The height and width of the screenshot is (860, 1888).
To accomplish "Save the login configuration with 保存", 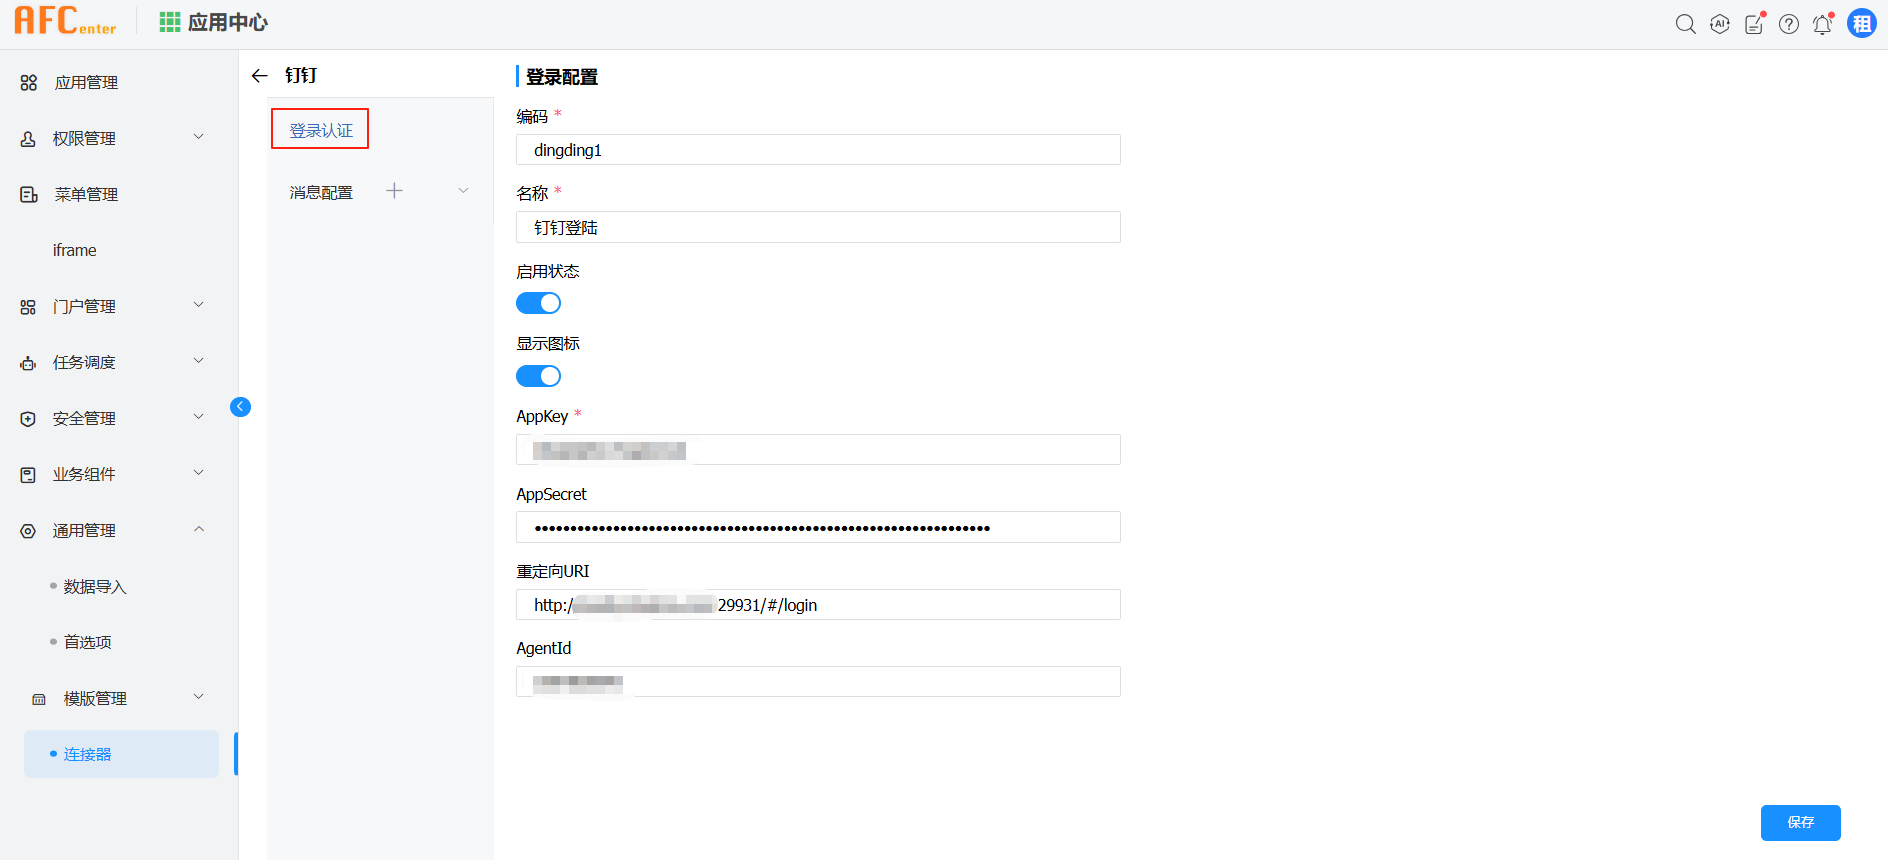I will 1800,822.
